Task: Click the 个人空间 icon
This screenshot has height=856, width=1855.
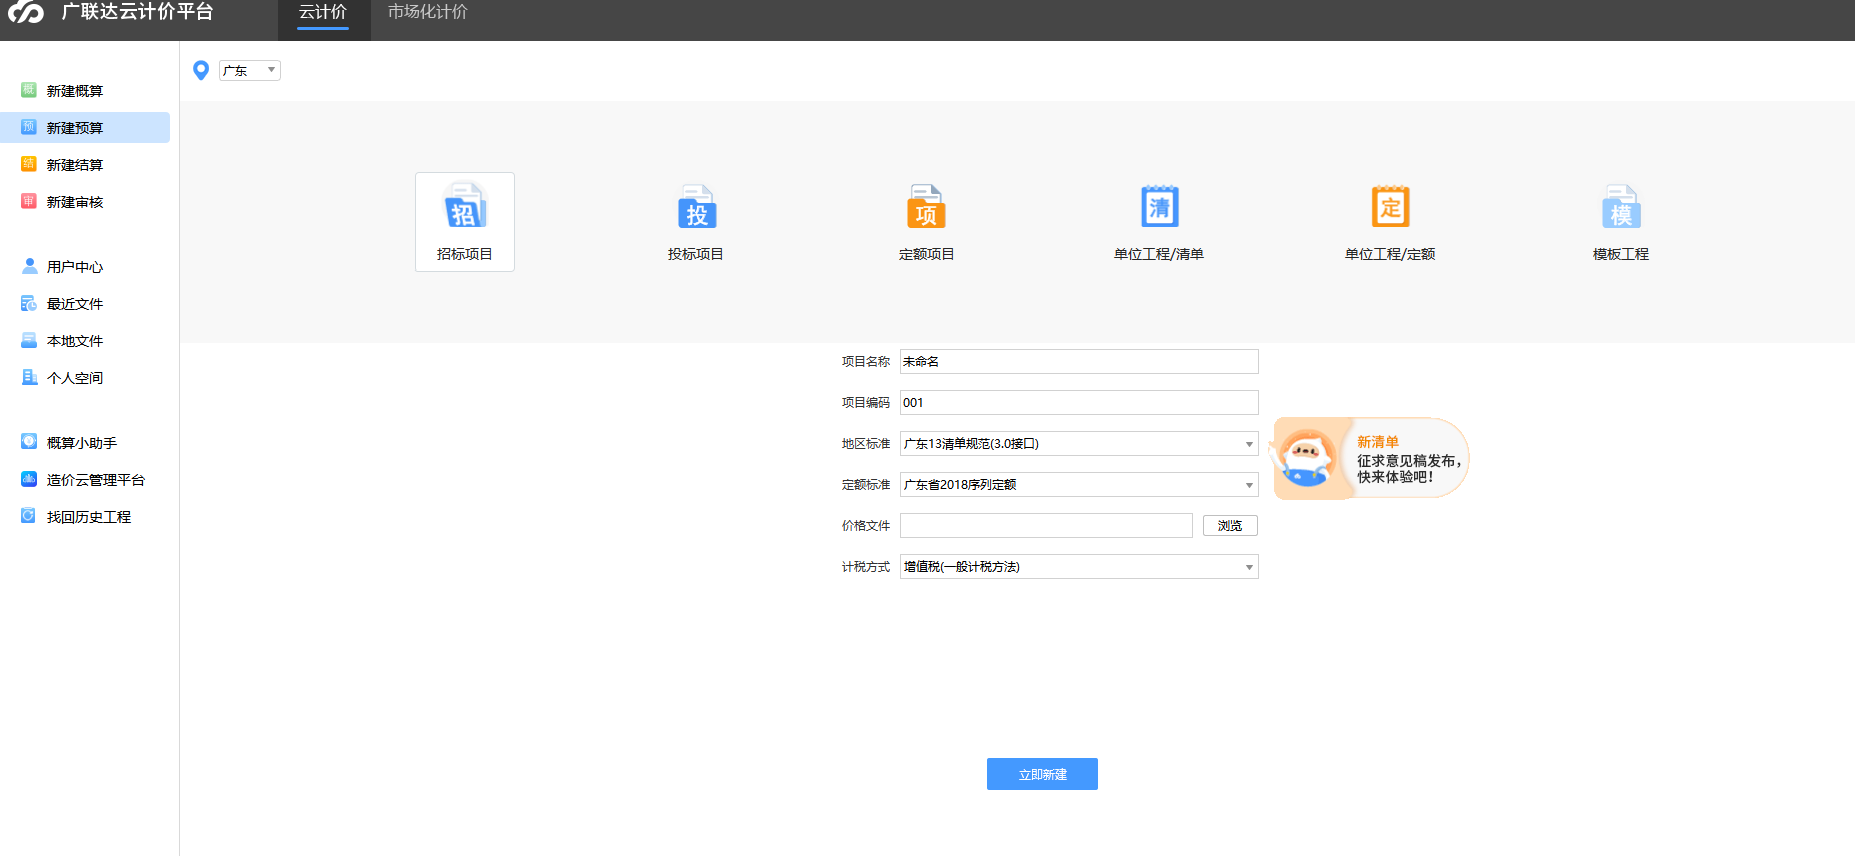Action: click(29, 377)
